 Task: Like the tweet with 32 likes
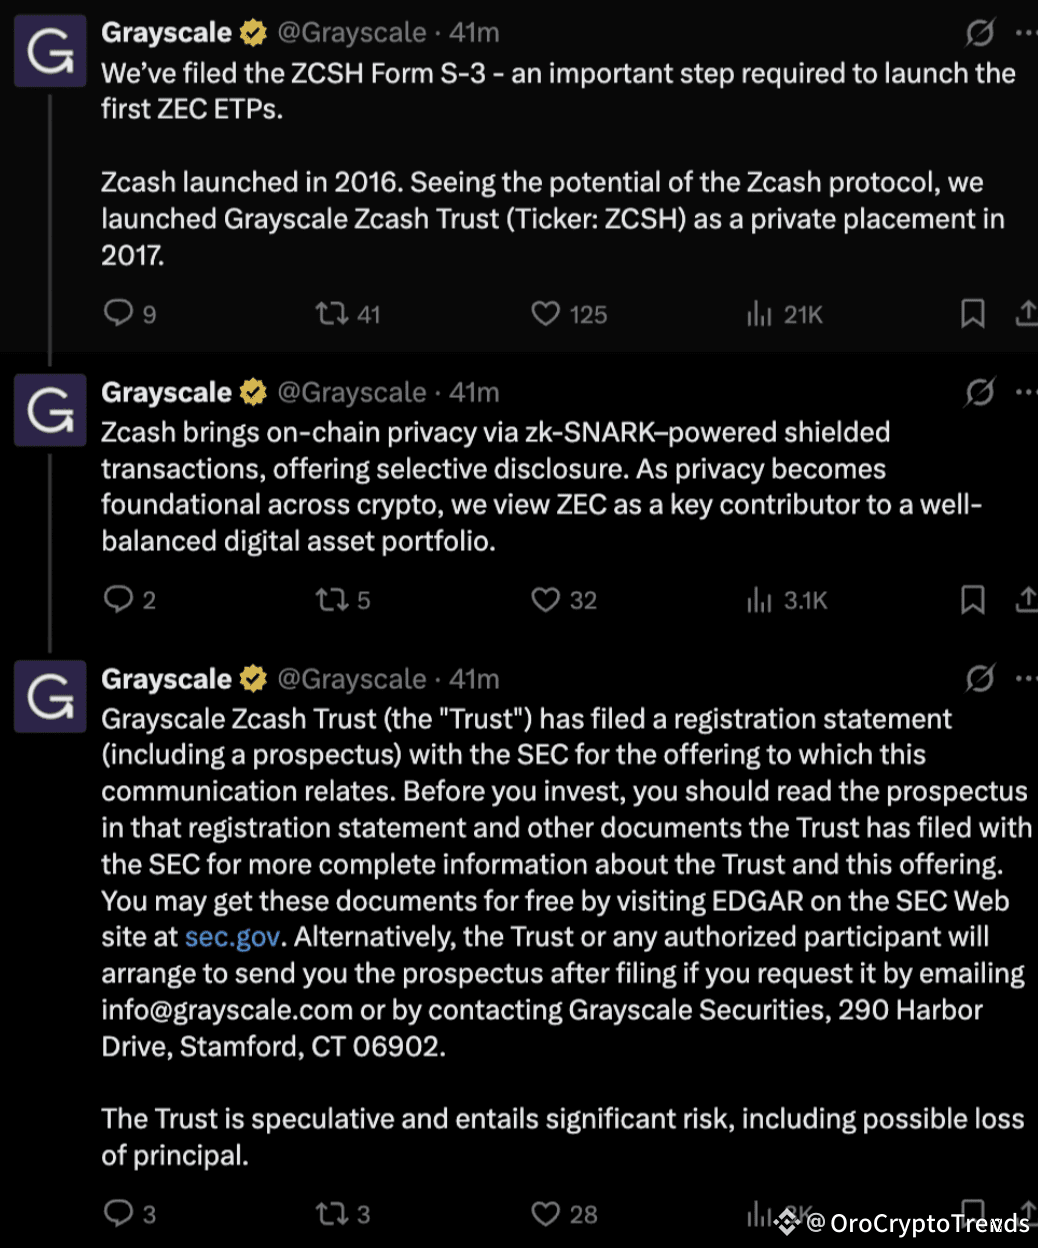(x=546, y=600)
